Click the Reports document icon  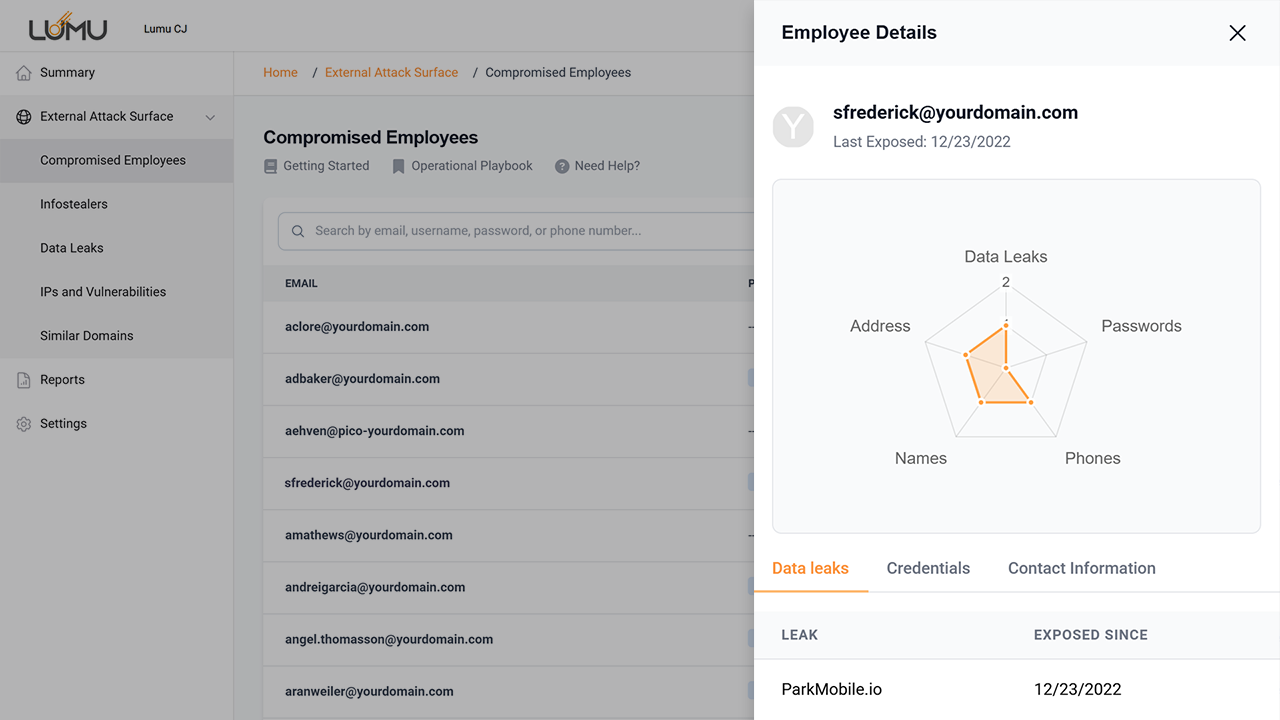24,380
